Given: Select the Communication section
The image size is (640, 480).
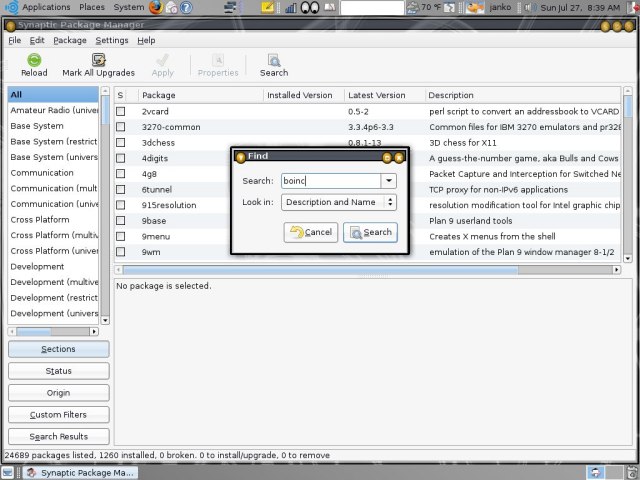Looking at the screenshot, I should click(53, 173).
